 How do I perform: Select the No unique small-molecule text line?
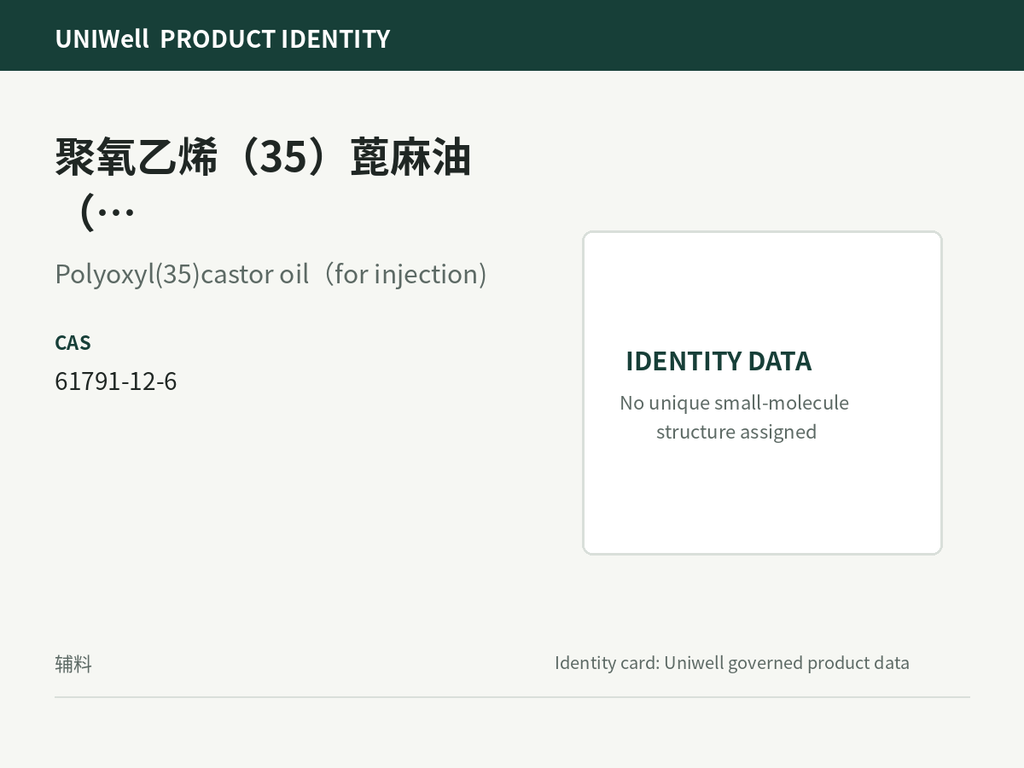tap(734, 403)
